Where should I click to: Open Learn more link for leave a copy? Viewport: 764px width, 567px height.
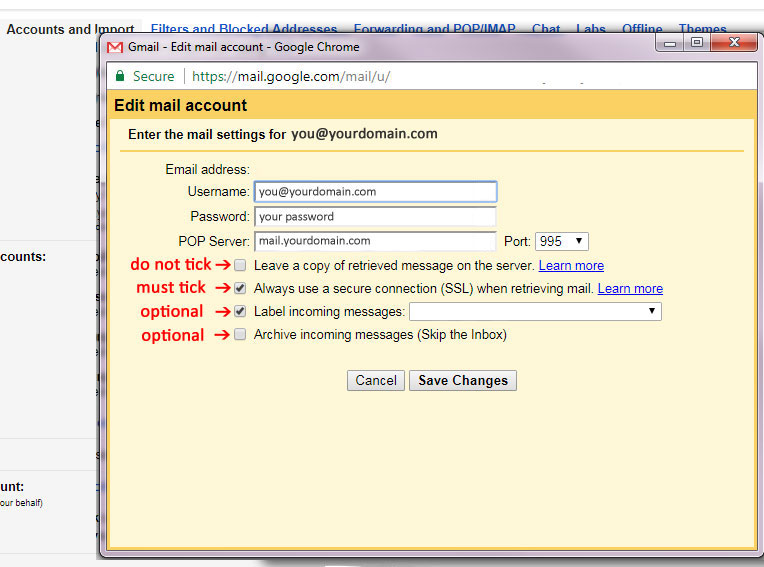571,265
